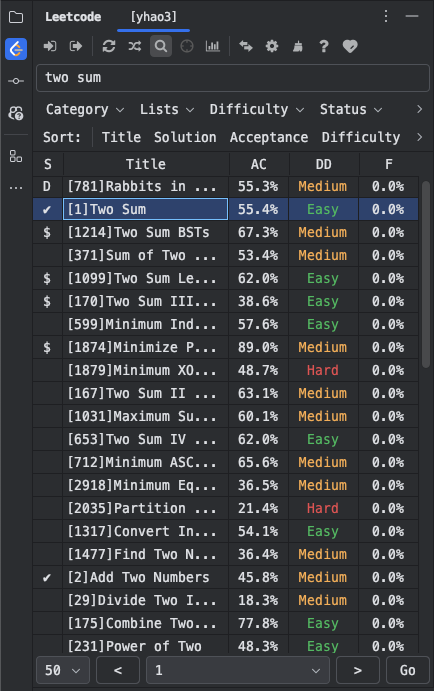
Task: Go to the next page
Action: point(358,670)
